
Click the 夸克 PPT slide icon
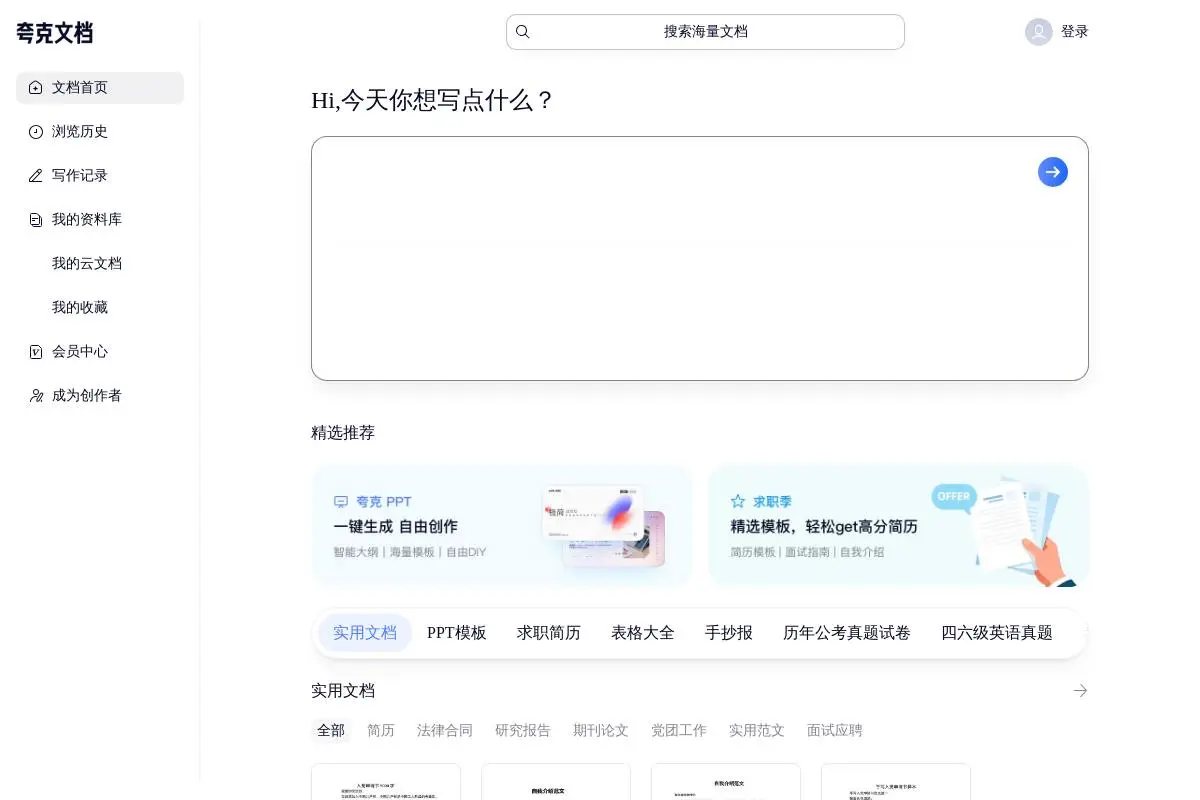pyautogui.click(x=341, y=502)
